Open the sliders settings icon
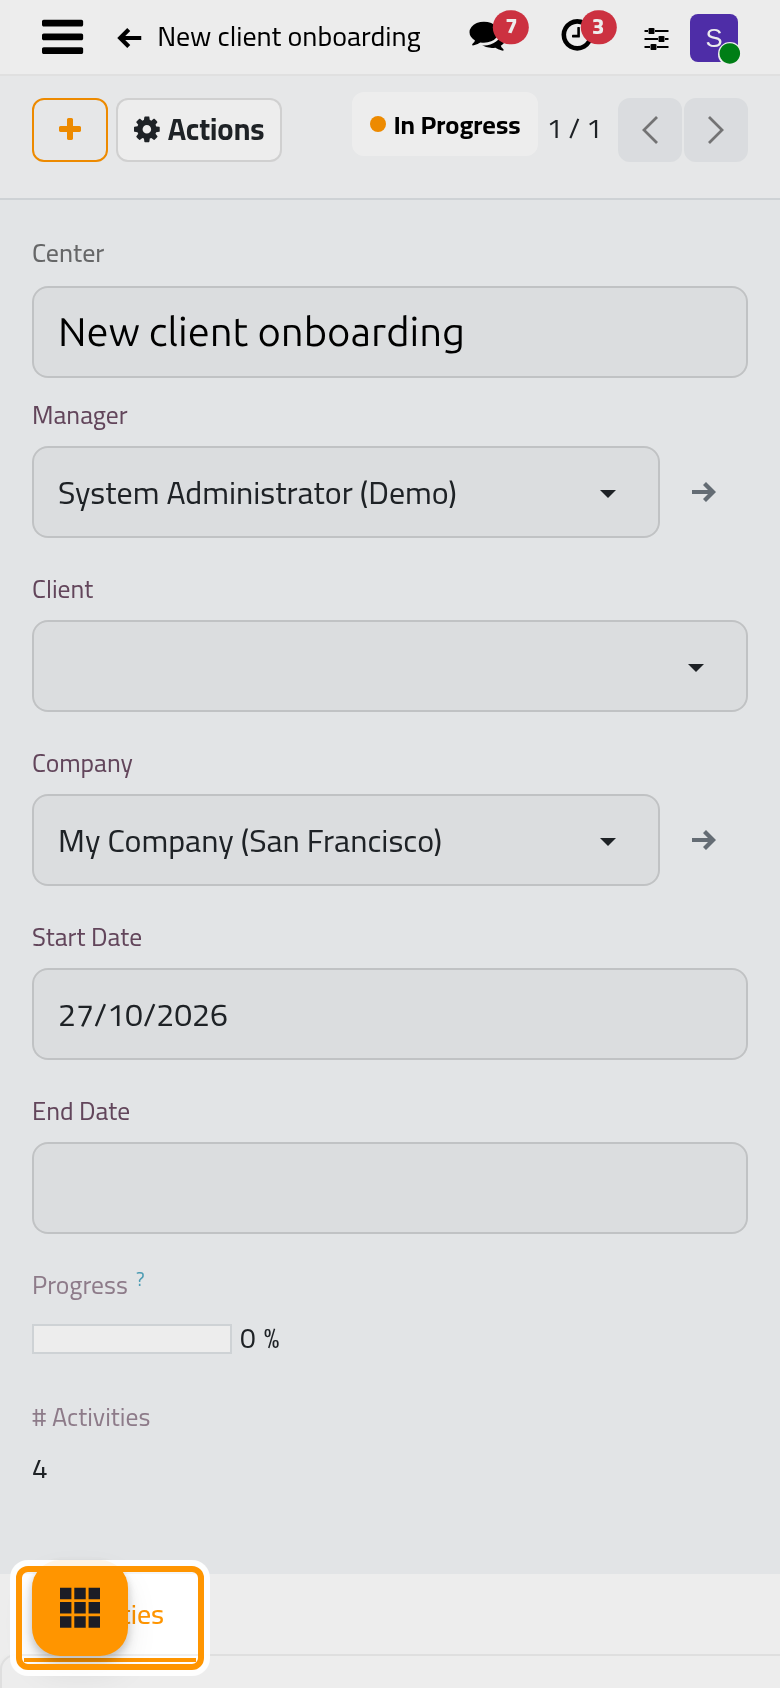The image size is (780, 1688). click(656, 39)
